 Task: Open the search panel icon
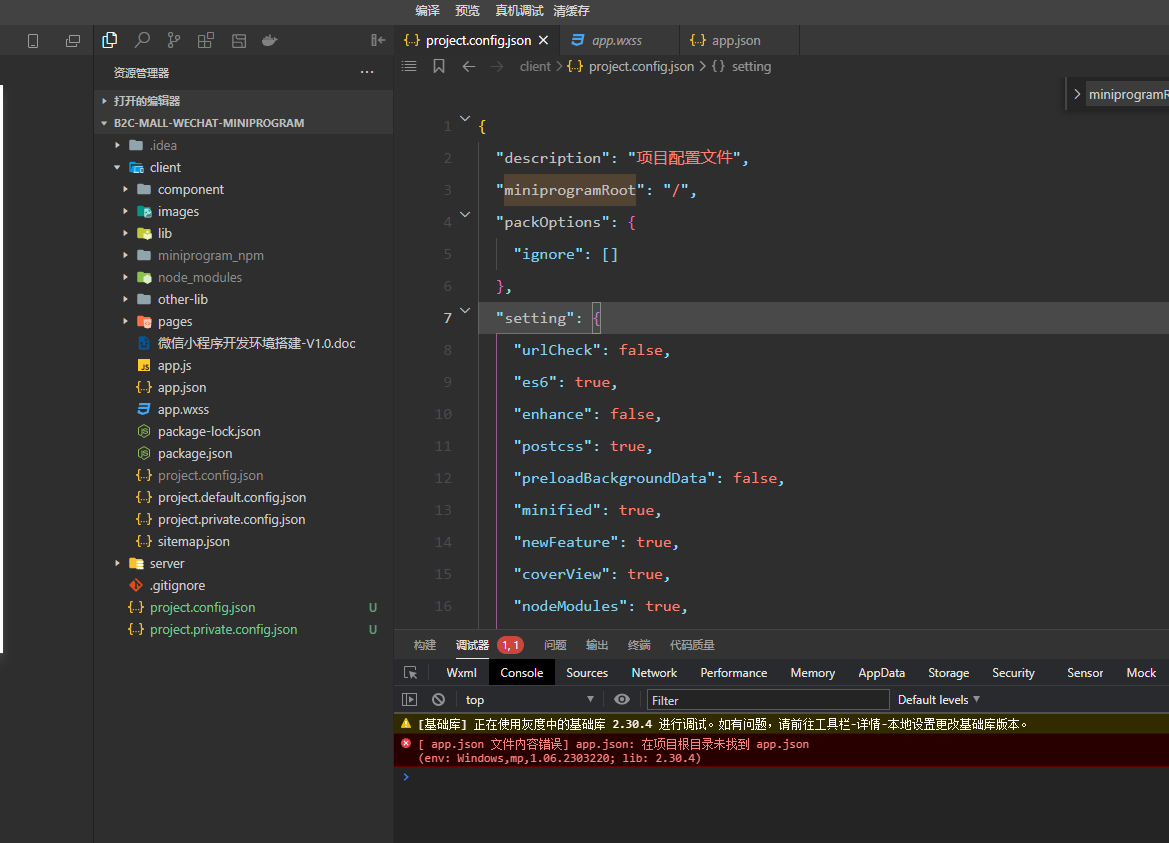point(142,40)
